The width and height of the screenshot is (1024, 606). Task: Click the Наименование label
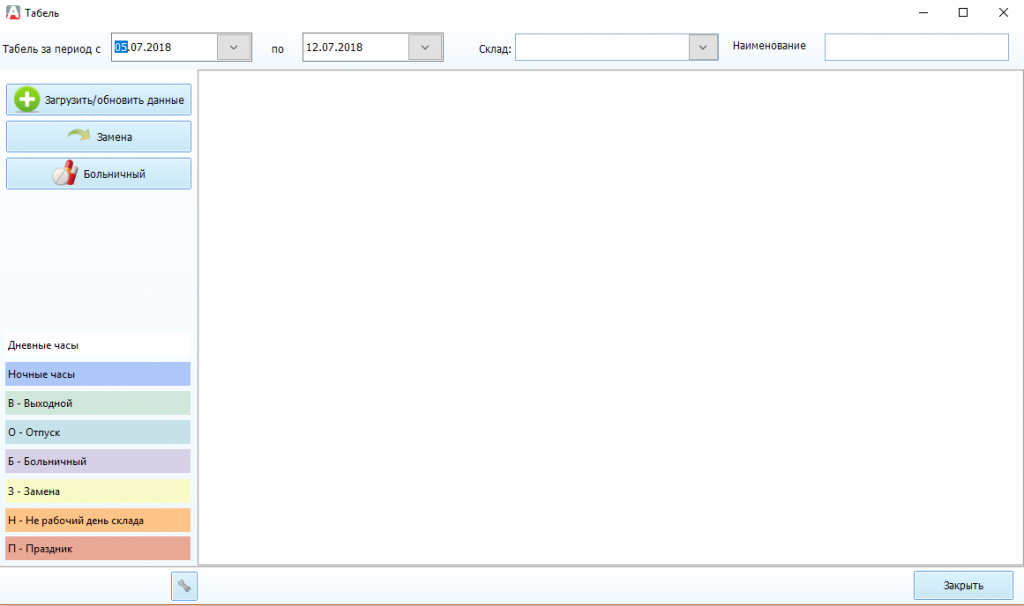click(x=769, y=46)
